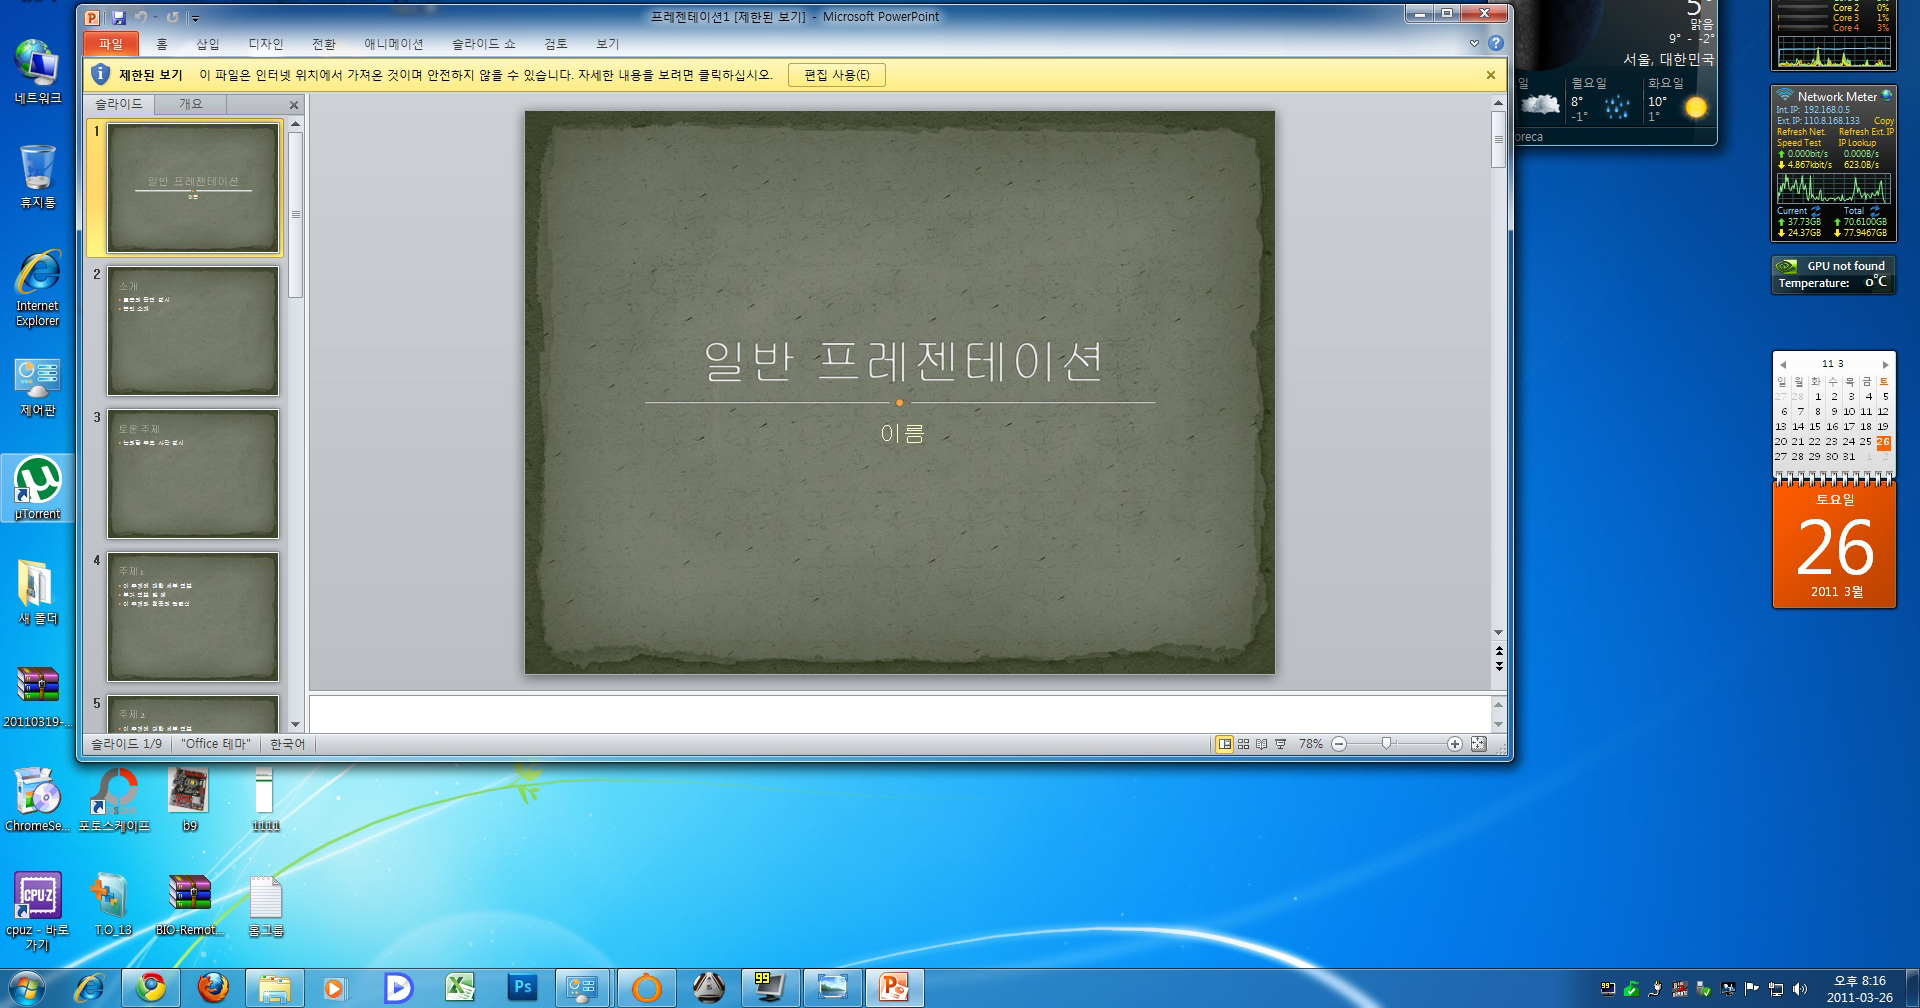Select the cpuz shortcut desktop icon
This screenshot has width=1920, height=1008.
pyautogui.click(x=37, y=910)
